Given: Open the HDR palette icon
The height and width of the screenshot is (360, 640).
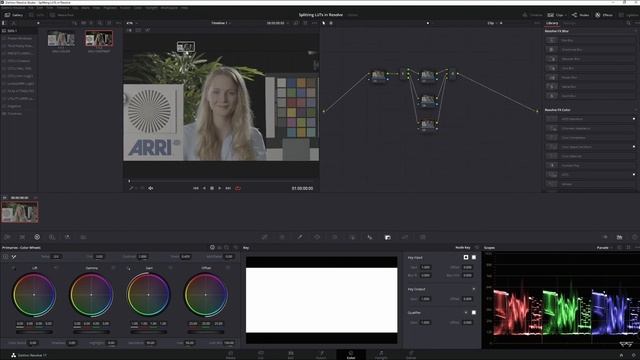Looking at the screenshot, I should point(52,237).
